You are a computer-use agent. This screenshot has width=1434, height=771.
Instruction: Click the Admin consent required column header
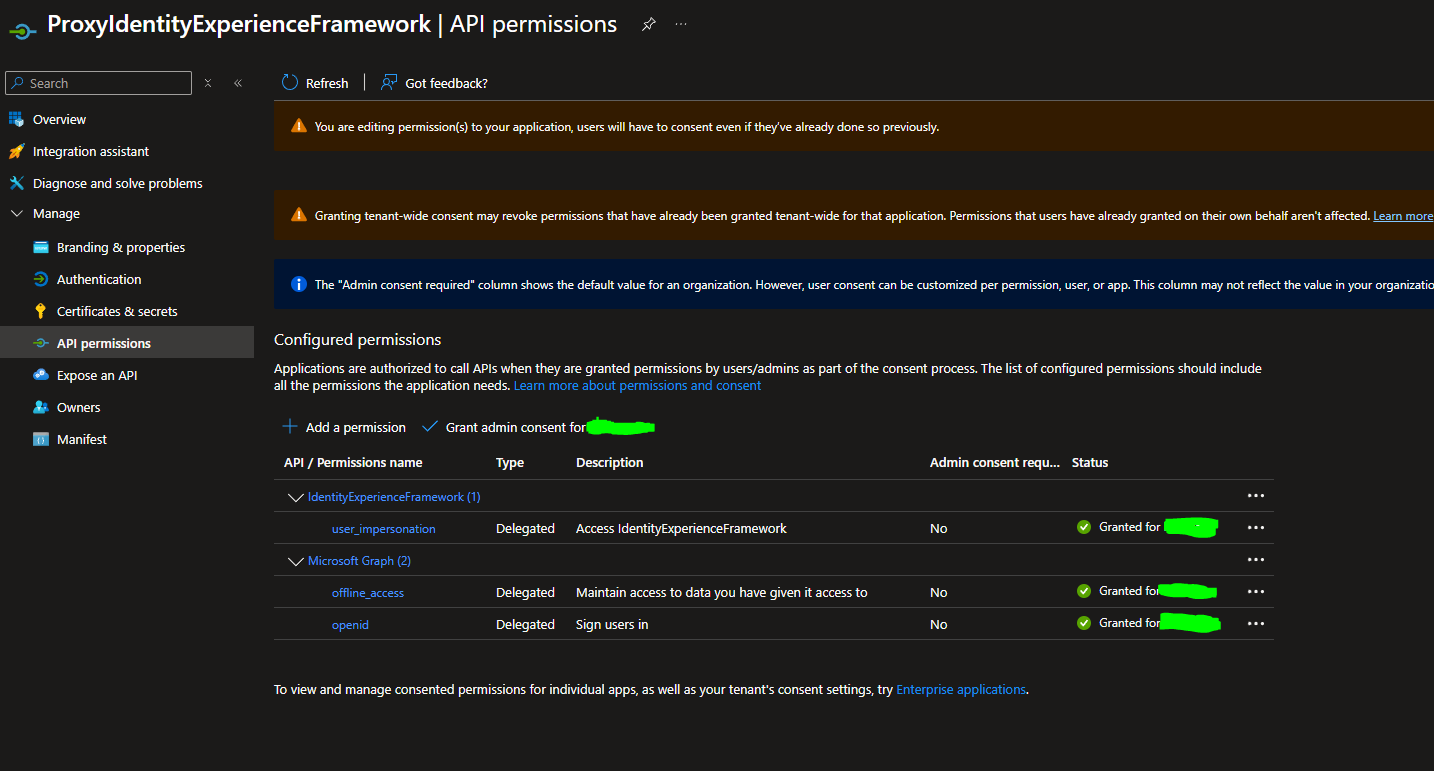pos(994,462)
